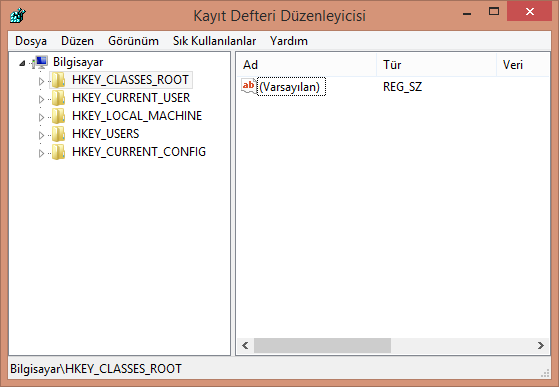Open the Düzen menu
This screenshot has width=559, height=387.
[x=77, y=41]
